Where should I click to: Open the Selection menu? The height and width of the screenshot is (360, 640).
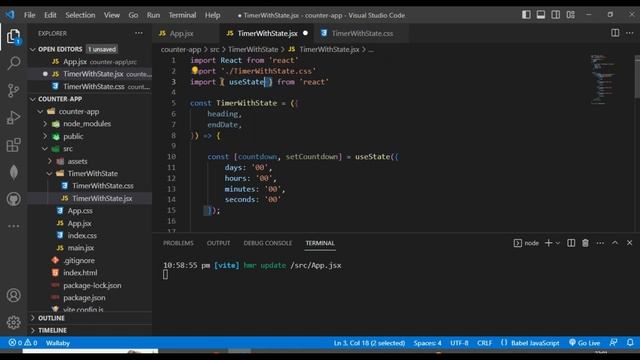click(x=80, y=15)
